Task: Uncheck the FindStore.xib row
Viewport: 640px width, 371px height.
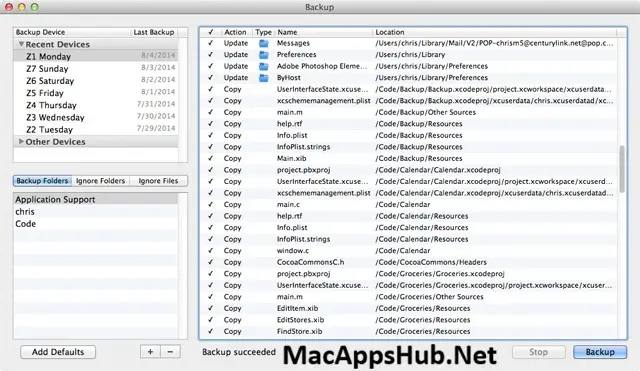Action: (211, 331)
